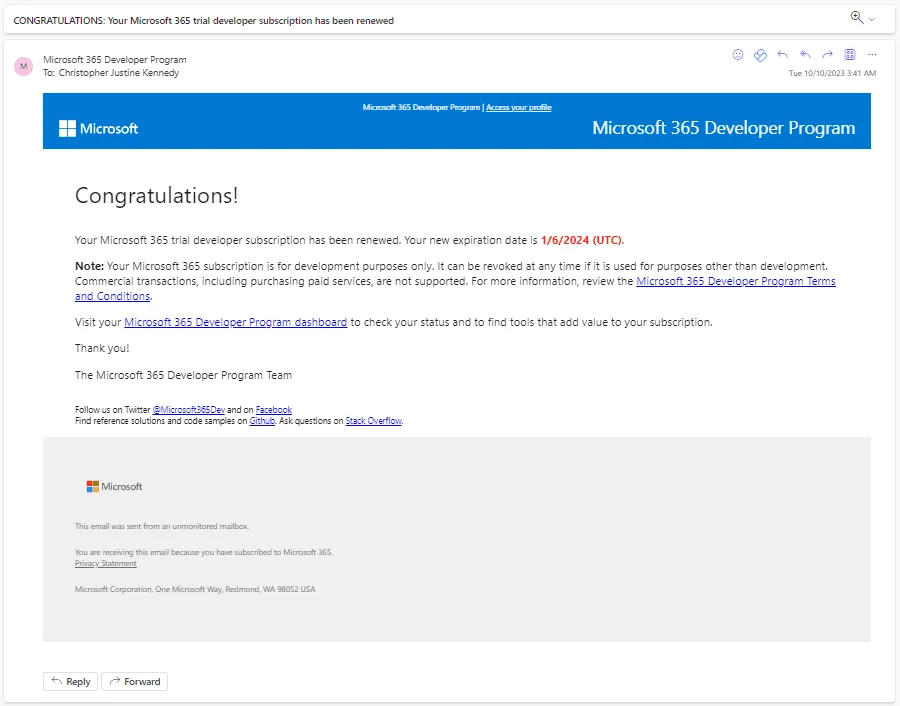The height and width of the screenshot is (706, 900).
Task: Click the colored Microsoft logo in footer
Action: click(114, 486)
